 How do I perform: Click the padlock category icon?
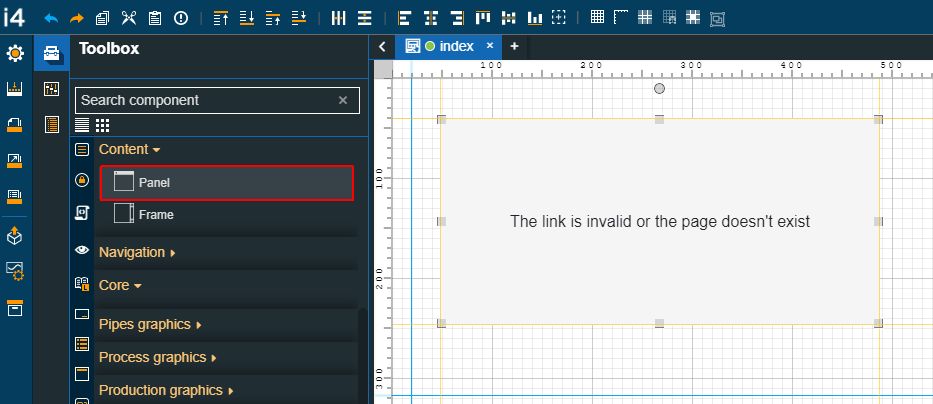click(x=82, y=180)
